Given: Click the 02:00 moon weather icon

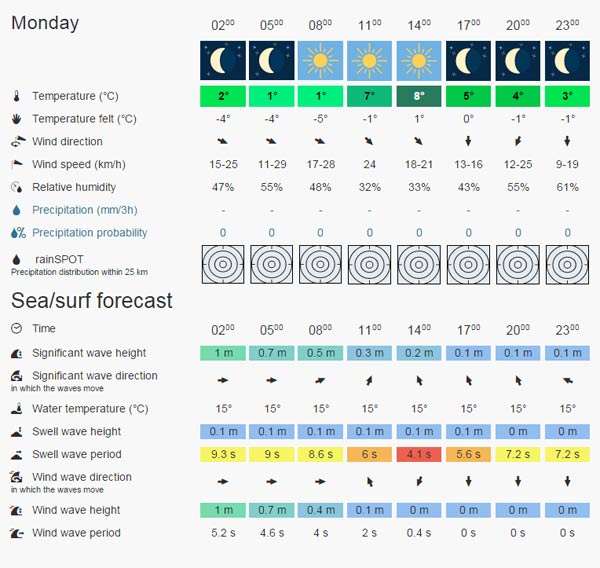Looking at the screenshot, I should tap(222, 60).
